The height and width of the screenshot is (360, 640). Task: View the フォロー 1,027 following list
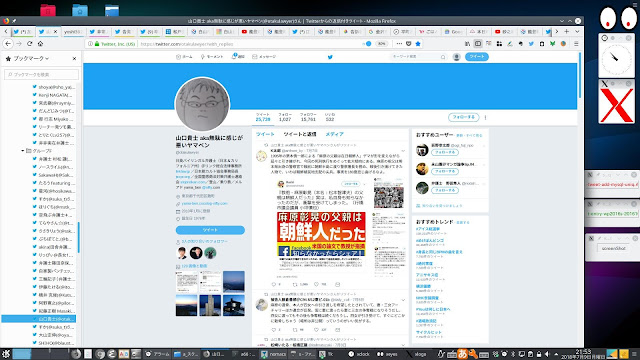click(285, 117)
